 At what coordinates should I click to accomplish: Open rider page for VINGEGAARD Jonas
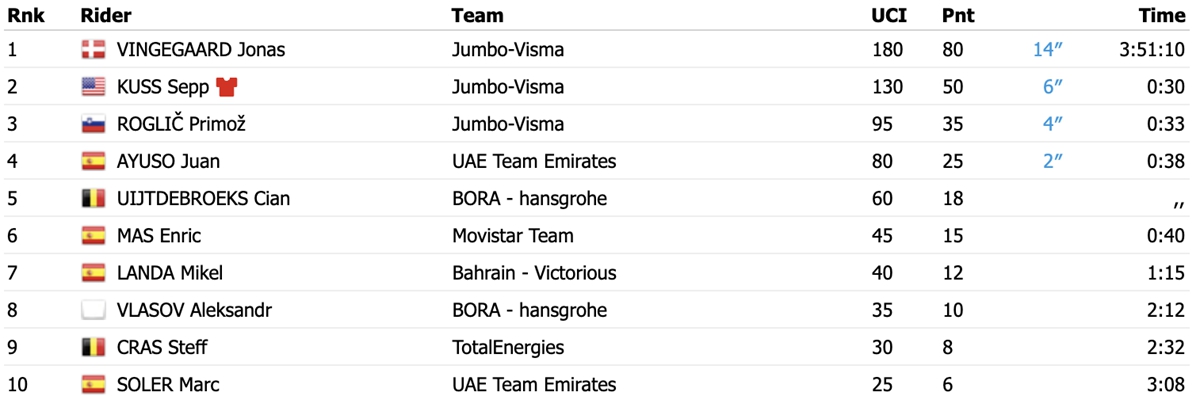click(x=201, y=50)
